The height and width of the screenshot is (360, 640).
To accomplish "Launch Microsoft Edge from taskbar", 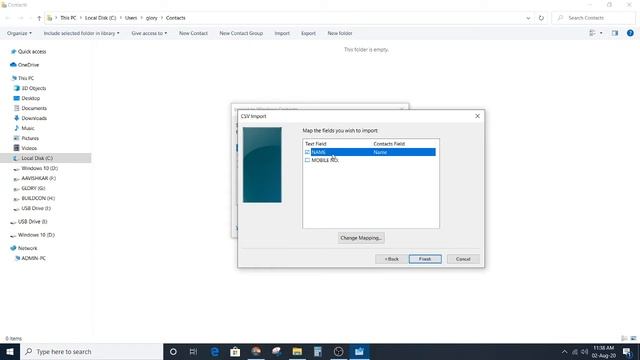I will pyautogui.click(x=214, y=351).
